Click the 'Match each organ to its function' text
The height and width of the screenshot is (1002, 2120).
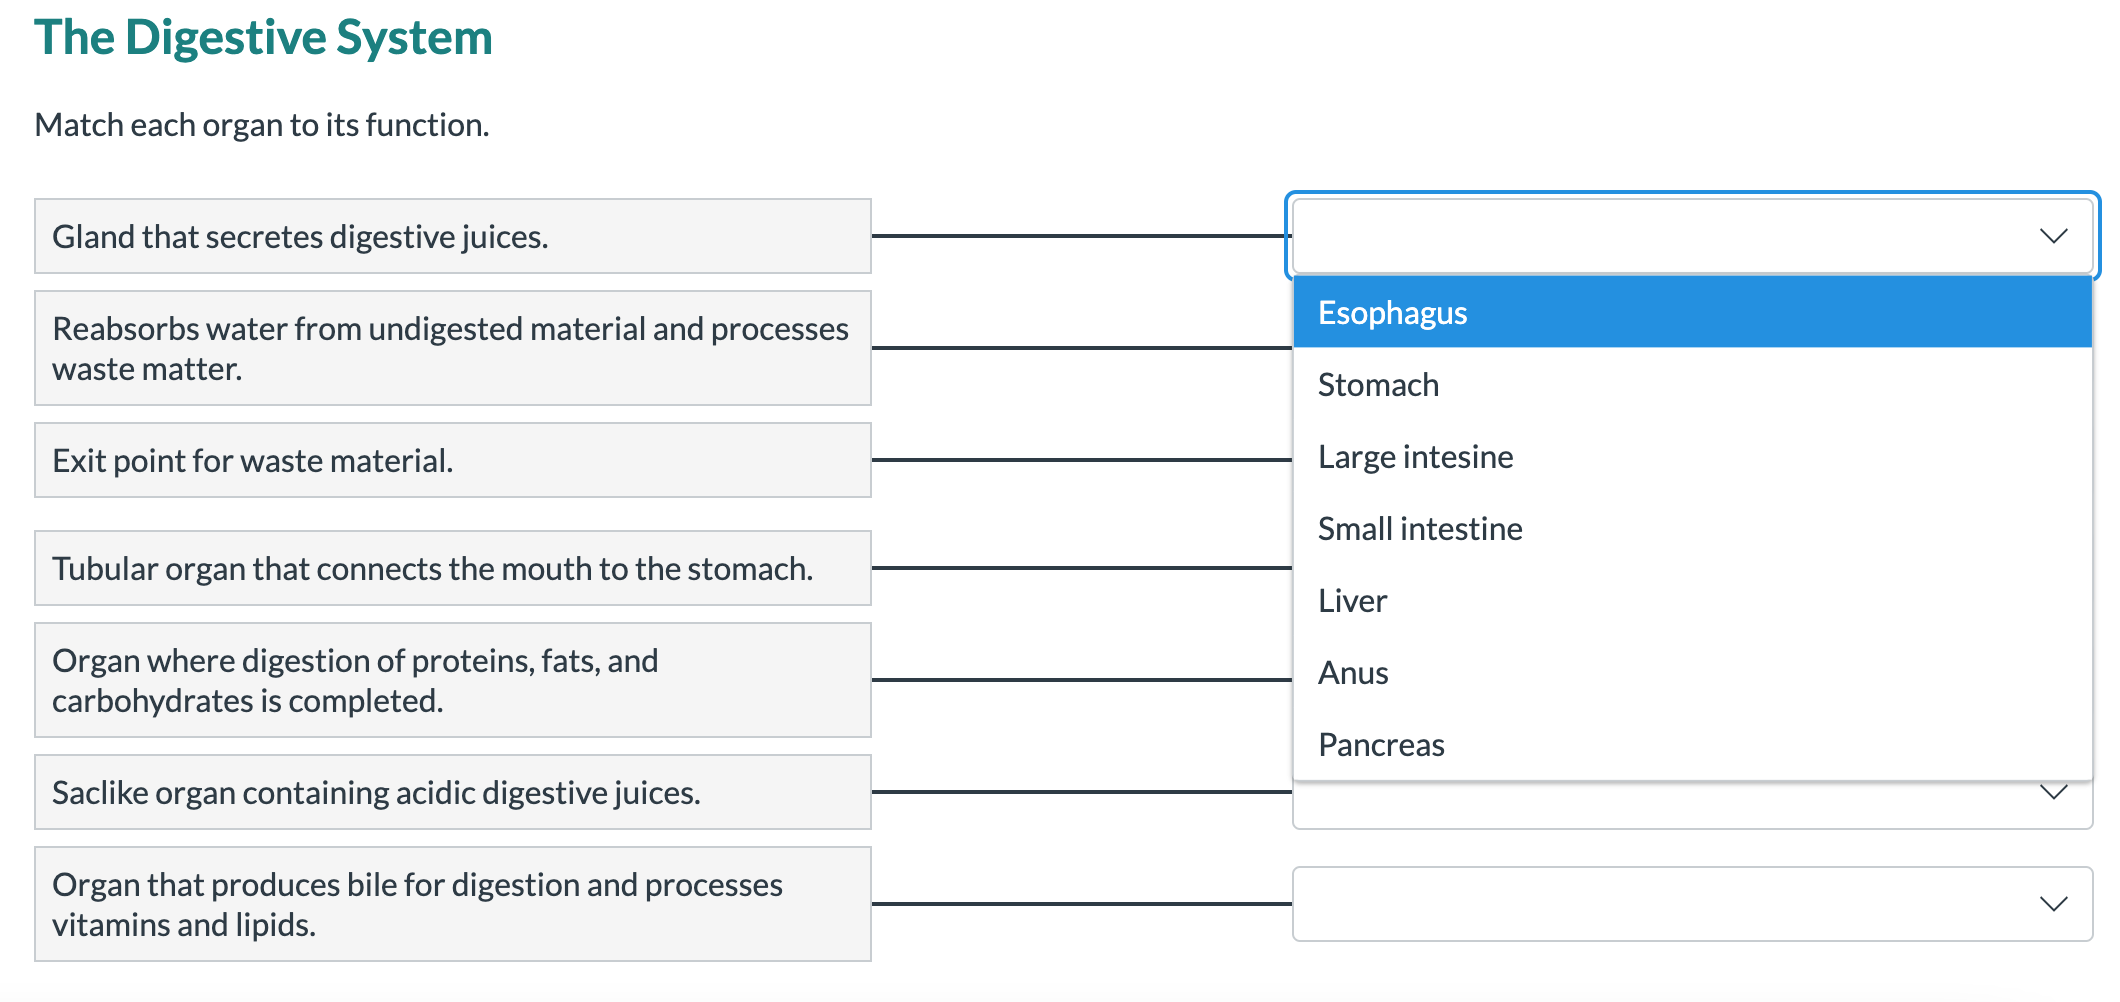(x=262, y=125)
